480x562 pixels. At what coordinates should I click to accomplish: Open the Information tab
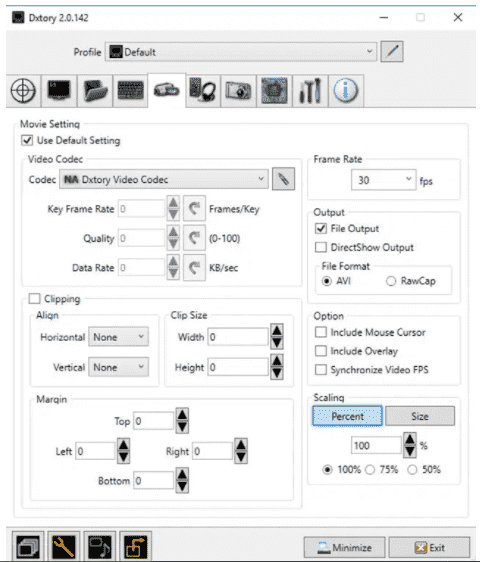(346, 91)
